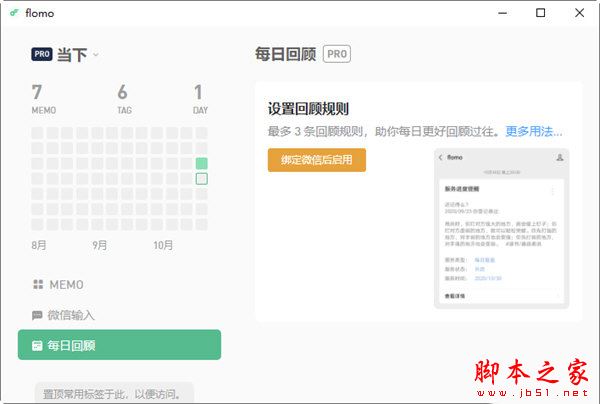Click the 每日回顾 calendar icon

pyautogui.click(x=37, y=345)
